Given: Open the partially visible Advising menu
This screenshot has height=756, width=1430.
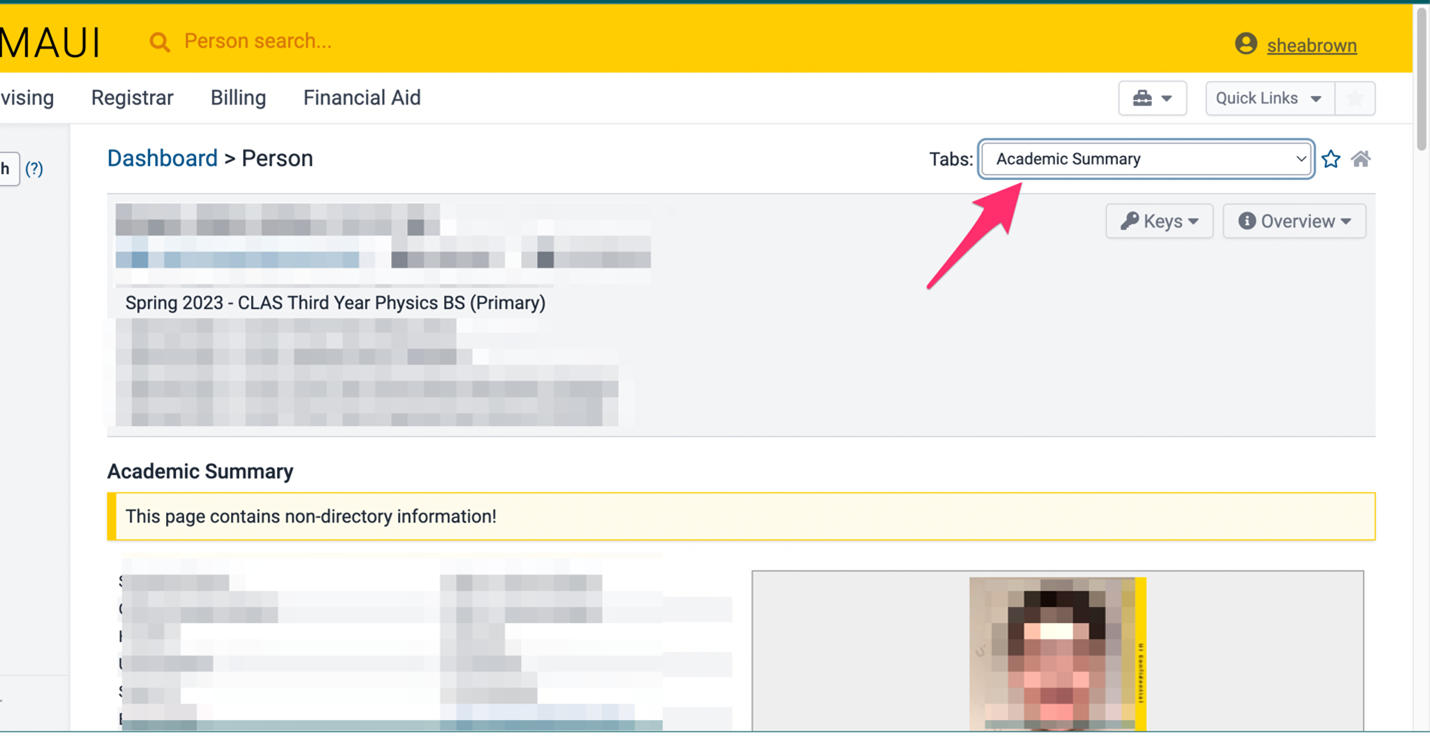Looking at the screenshot, I should click(27, 98).
